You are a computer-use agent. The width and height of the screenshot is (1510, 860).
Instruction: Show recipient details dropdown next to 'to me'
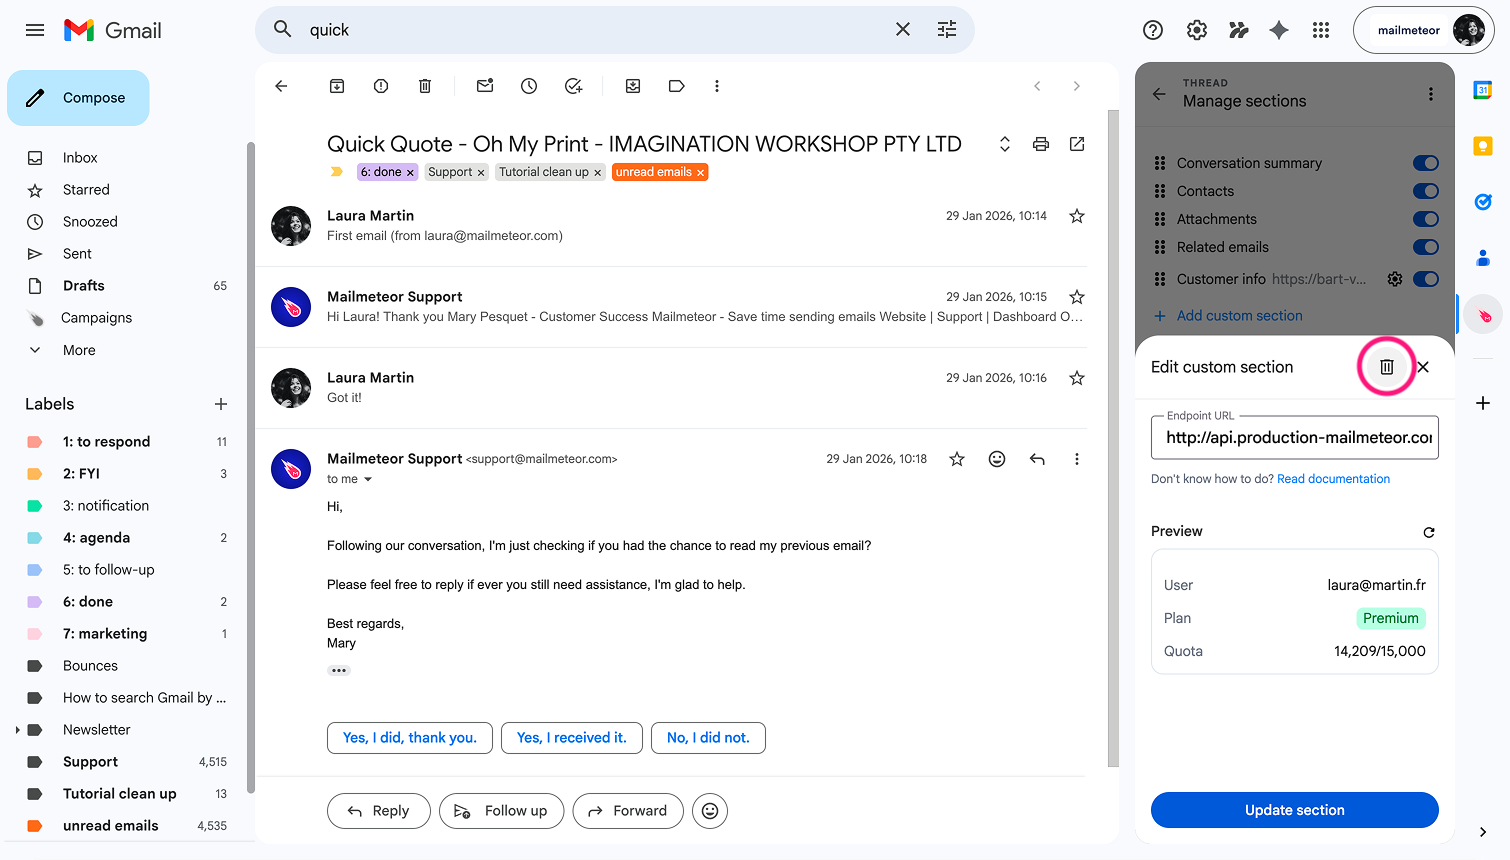pos(368,480)
